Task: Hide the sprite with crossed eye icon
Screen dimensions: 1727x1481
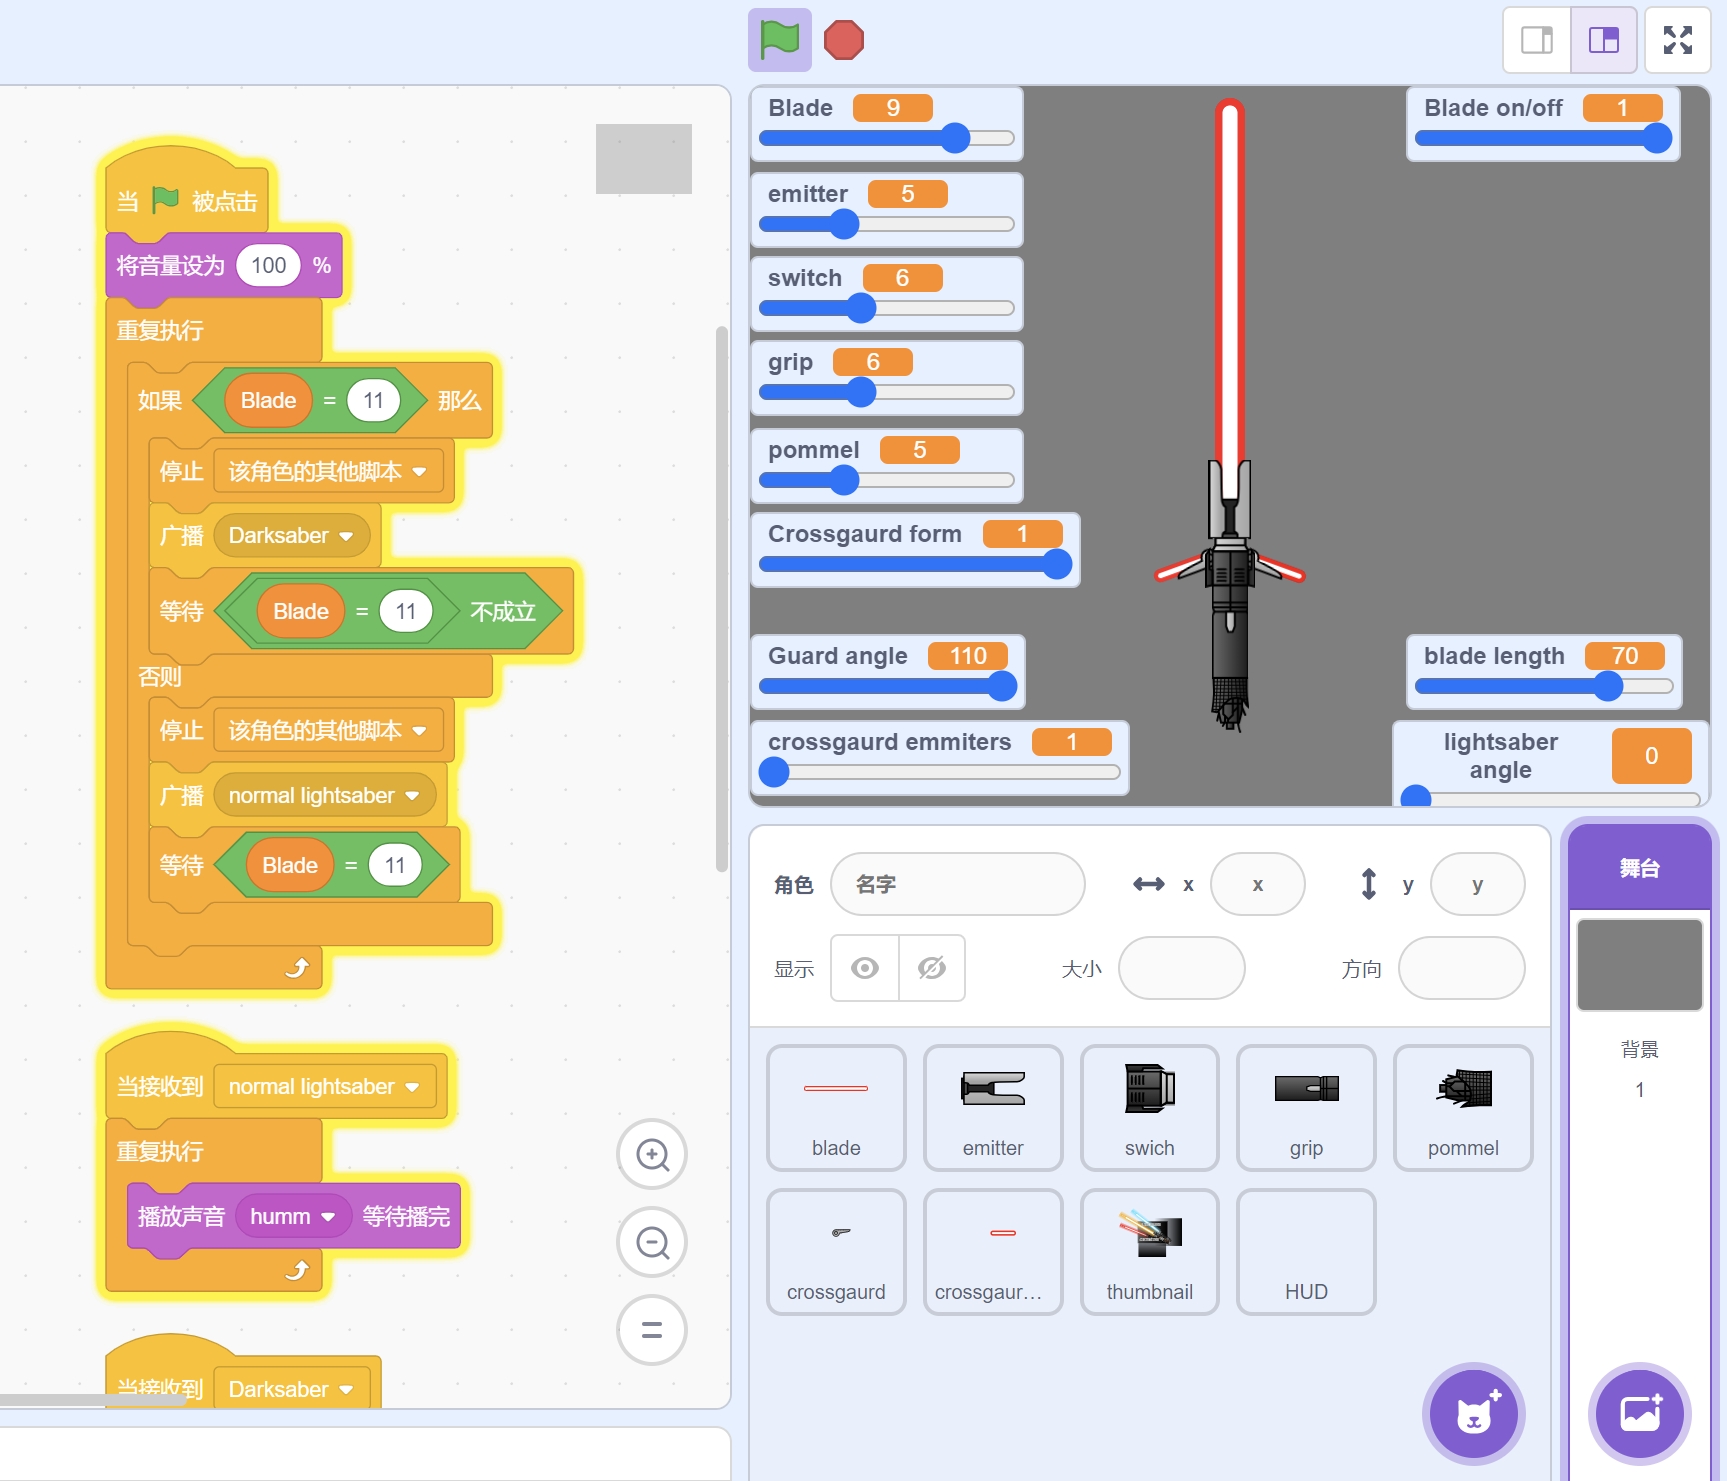Action: (932, 968)
